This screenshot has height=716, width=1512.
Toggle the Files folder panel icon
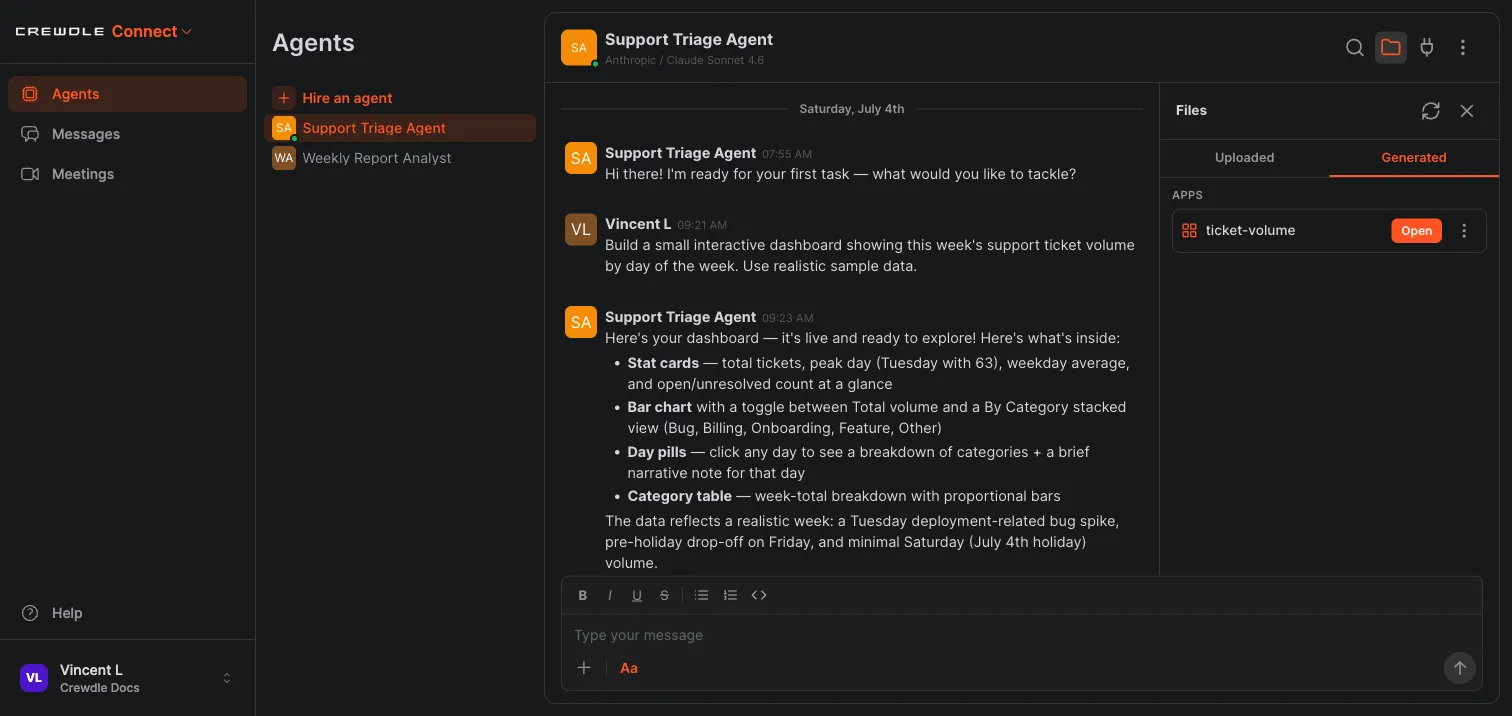click(1391, 47)
